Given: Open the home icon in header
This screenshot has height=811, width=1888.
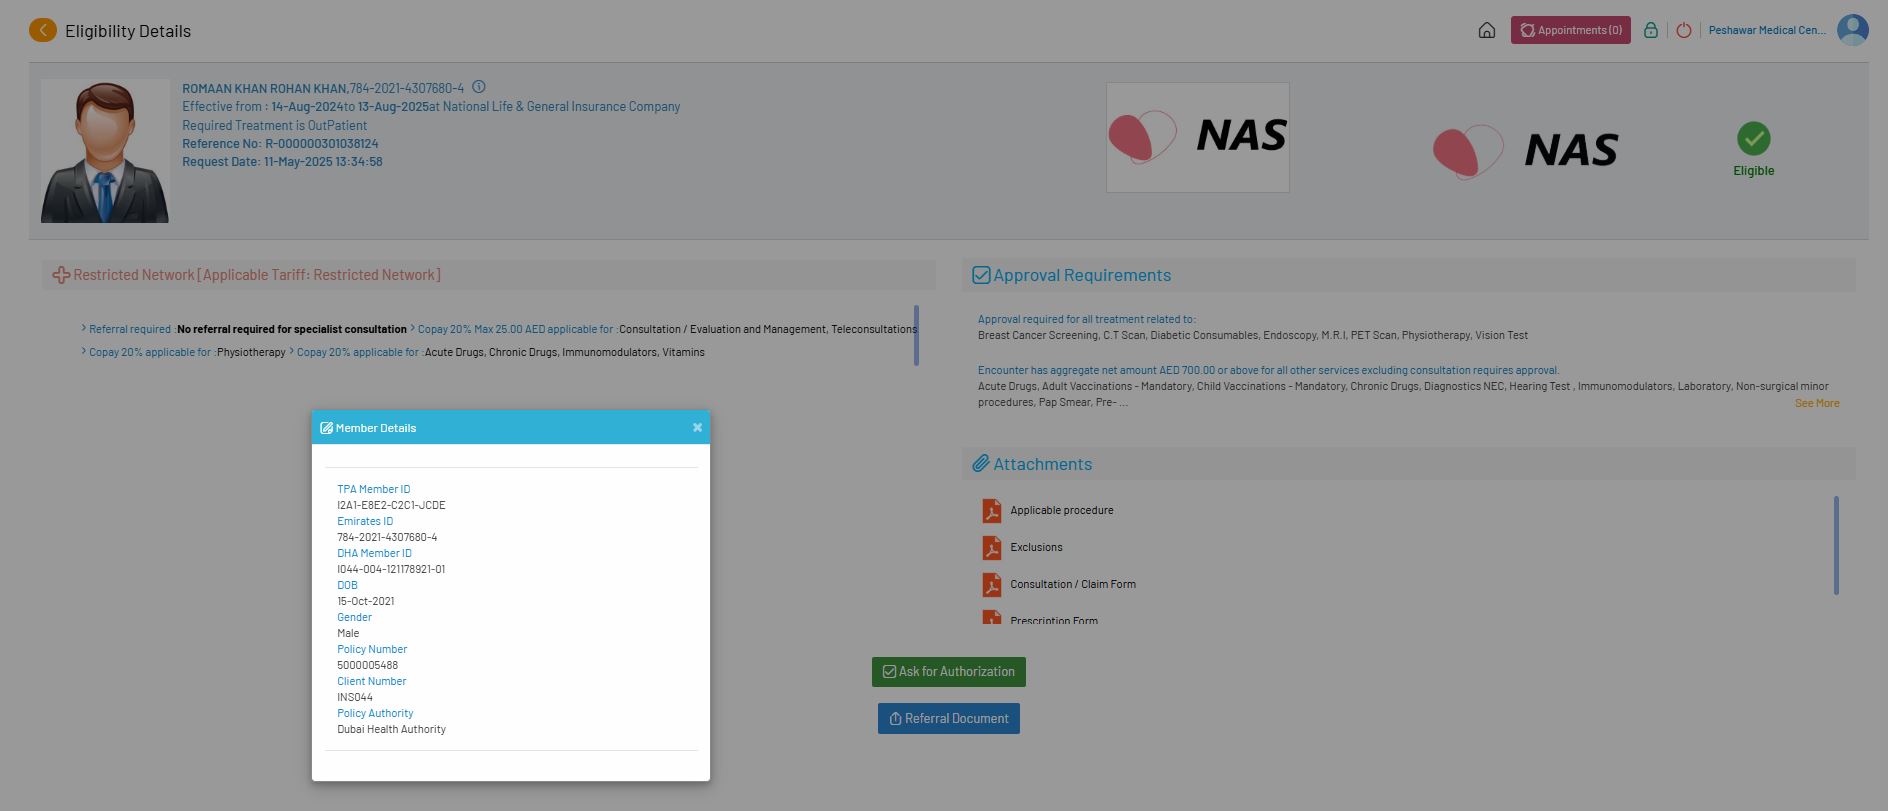Looking at the screenshot, I should point(1487,30).
